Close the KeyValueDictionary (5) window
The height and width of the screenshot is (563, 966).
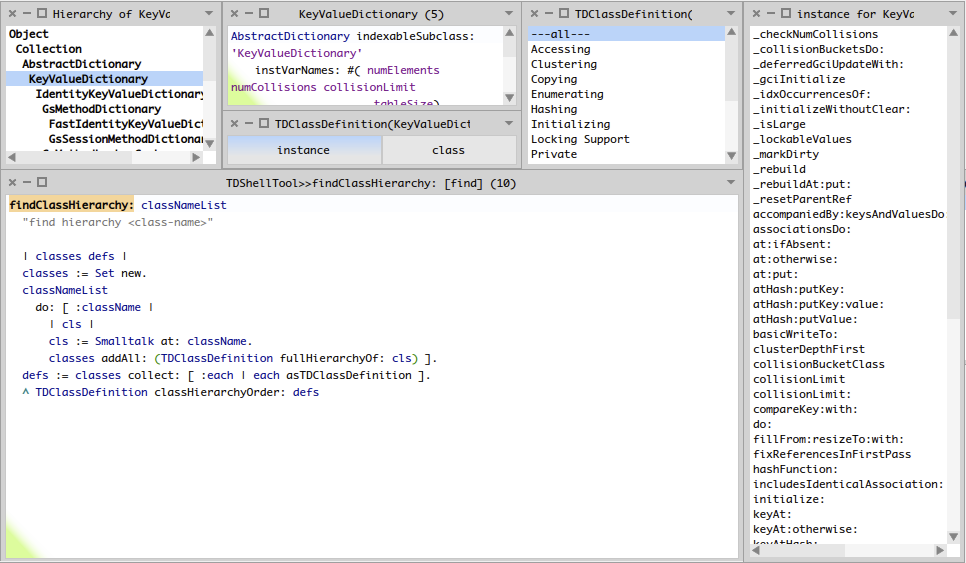coord(234,13)
